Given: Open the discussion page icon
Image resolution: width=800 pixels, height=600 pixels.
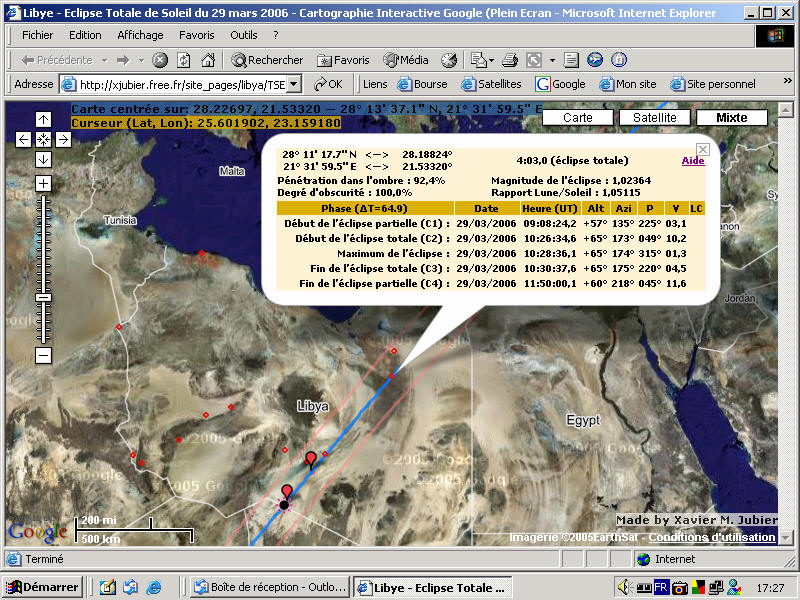Looking at the screenshot, I should 571,60.
